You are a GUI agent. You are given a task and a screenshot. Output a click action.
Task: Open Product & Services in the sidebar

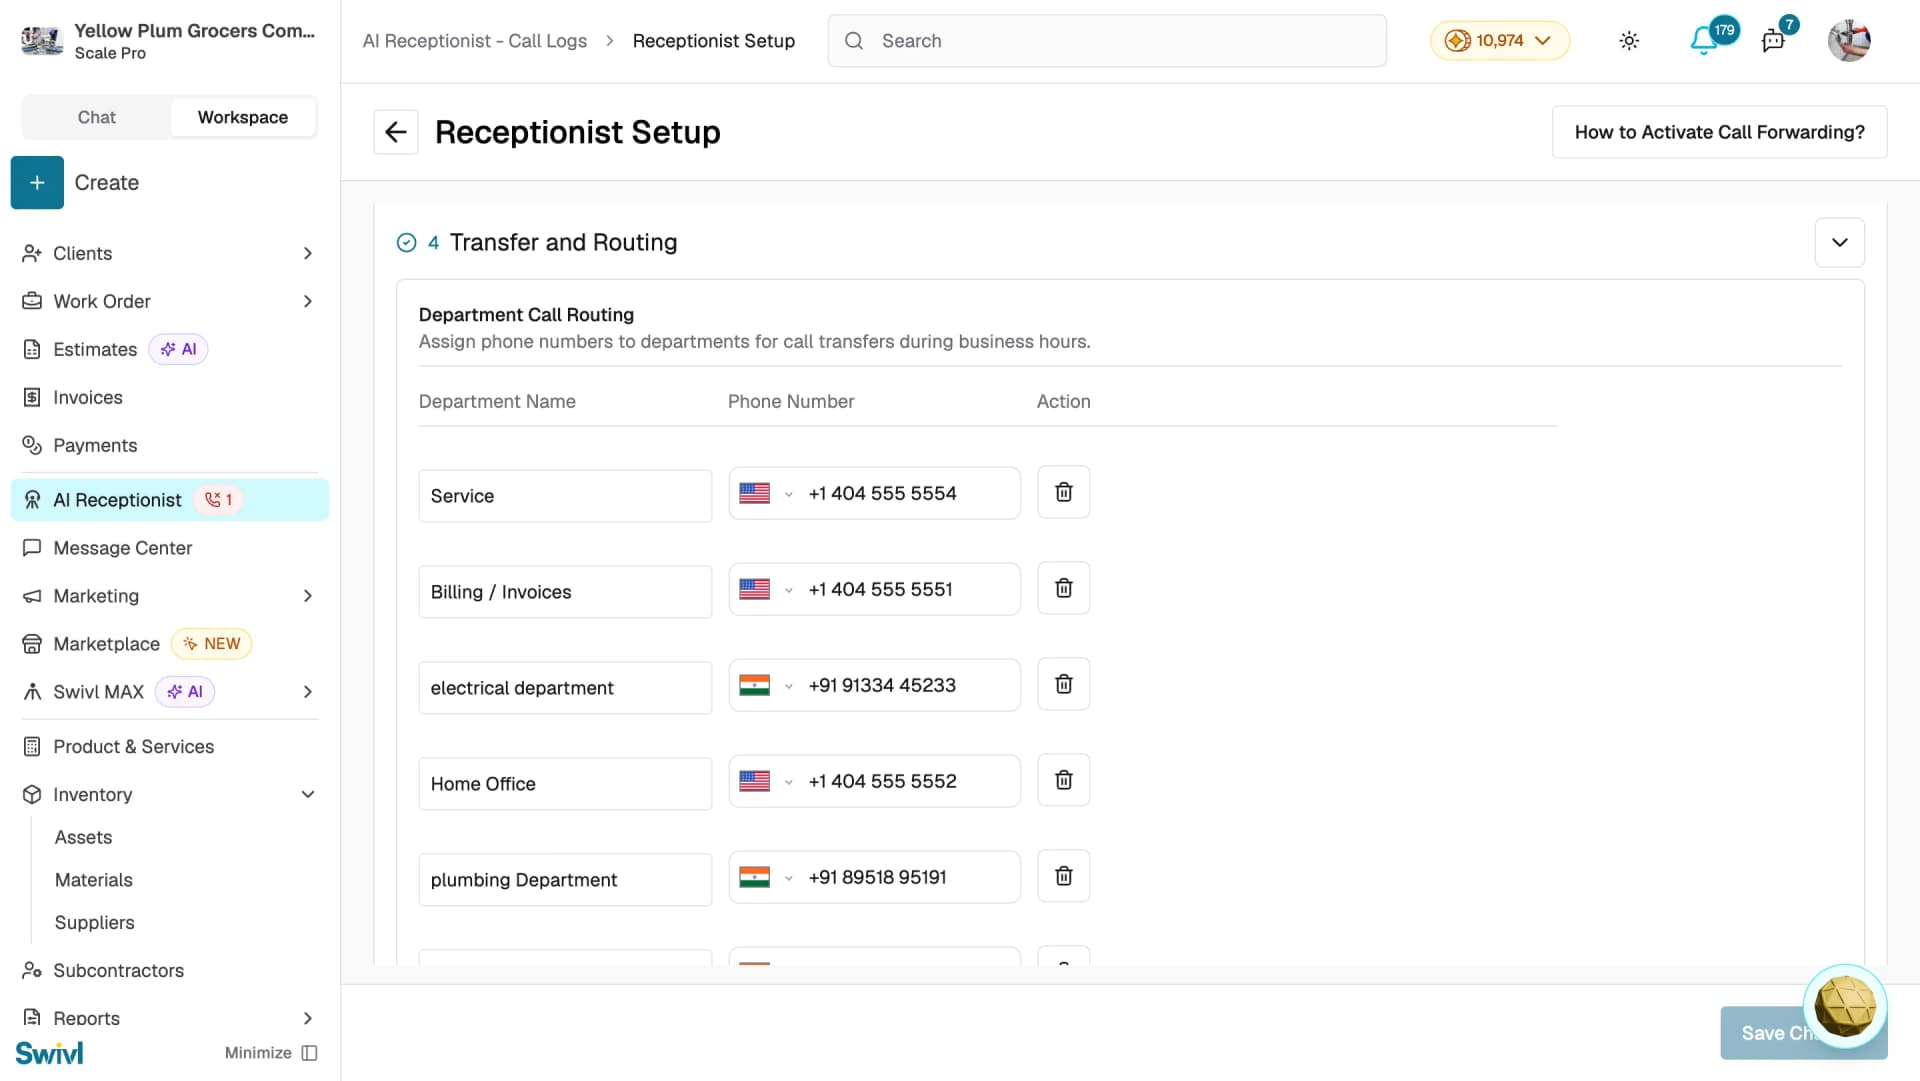[170, 747]
